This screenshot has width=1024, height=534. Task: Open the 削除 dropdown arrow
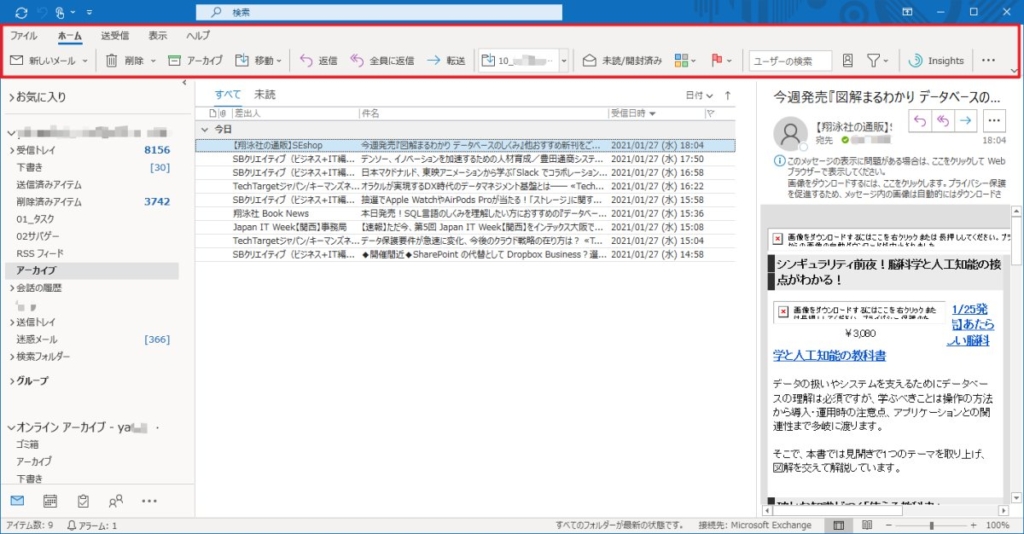153,61
